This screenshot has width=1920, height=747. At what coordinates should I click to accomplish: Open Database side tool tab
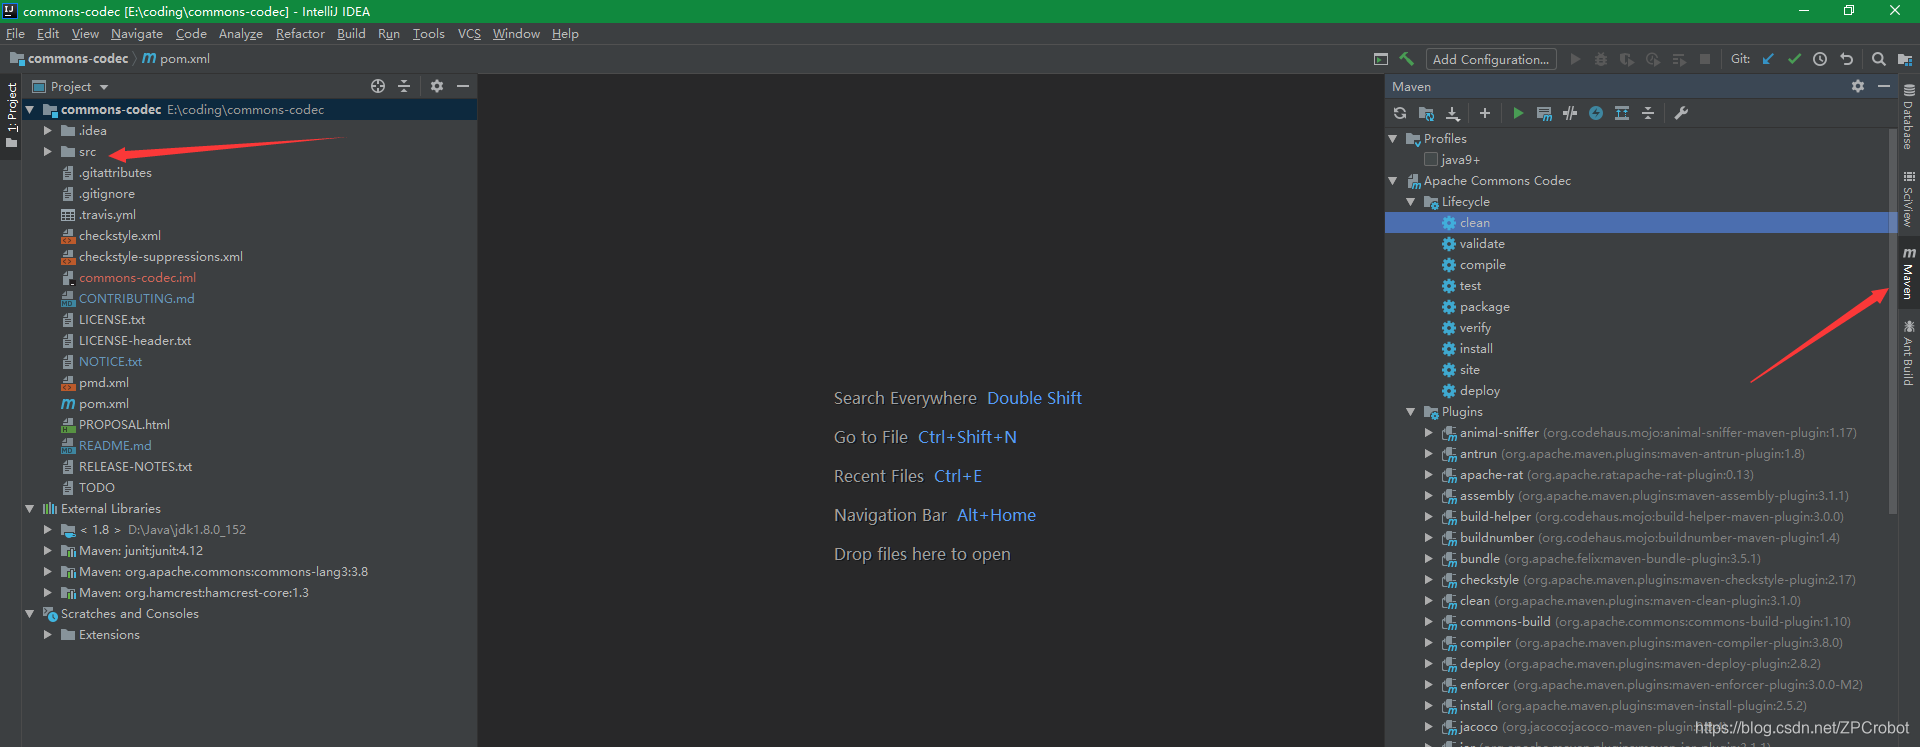pos(1909,116)
